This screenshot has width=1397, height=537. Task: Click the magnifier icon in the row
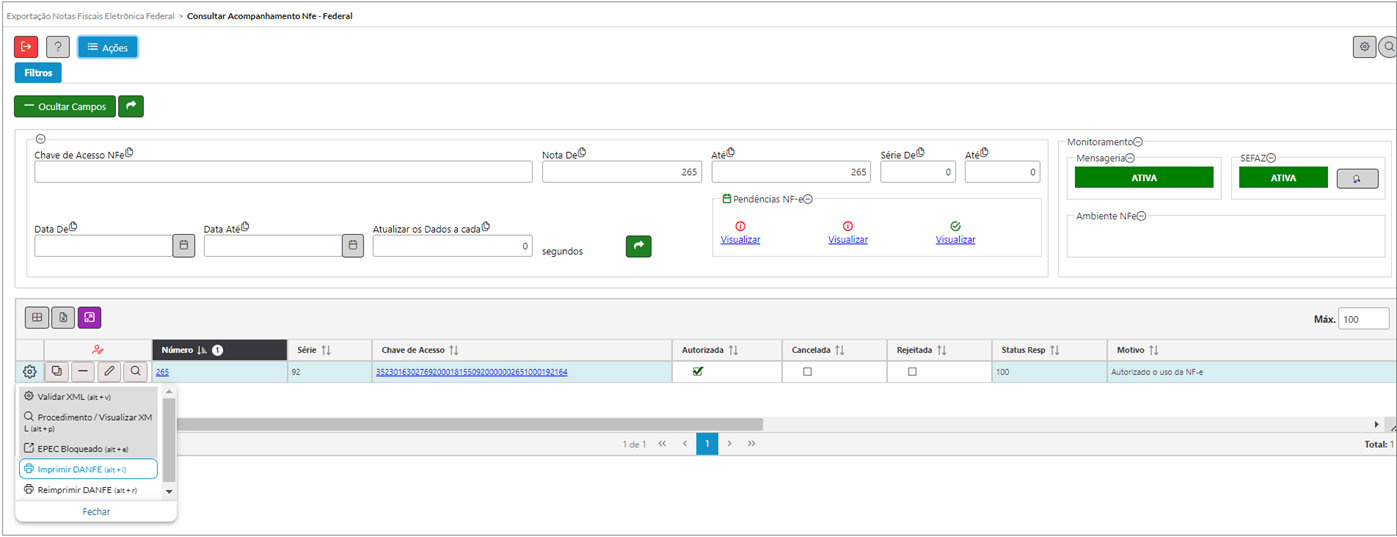(x=135, y=372)
